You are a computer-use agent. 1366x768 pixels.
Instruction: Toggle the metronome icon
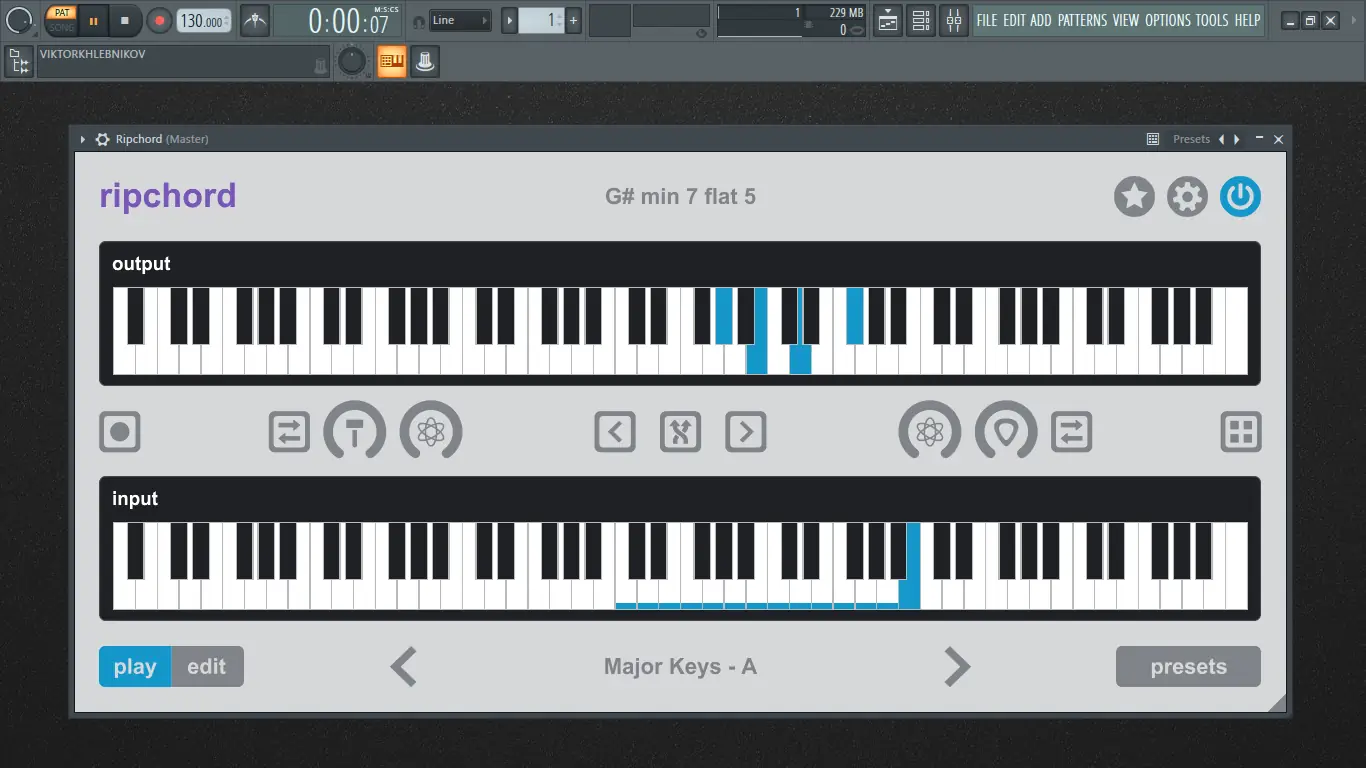click(255, 20)
